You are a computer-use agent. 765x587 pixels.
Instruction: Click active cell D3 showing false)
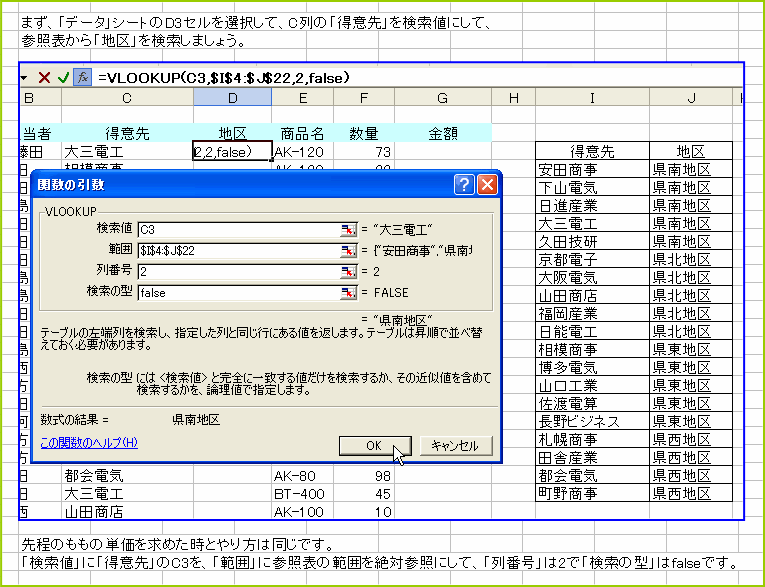(x=232, y=152)
